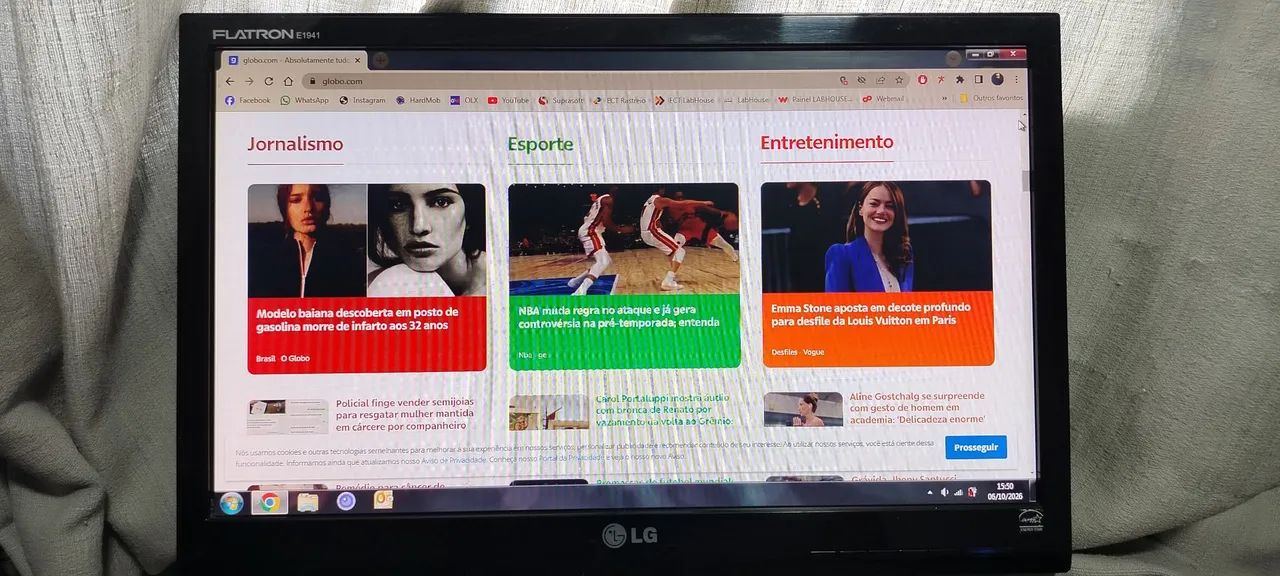Open the round purple taskbar app icon
Image resolution: width=1280 pixels, height=576 pixels.
346,501
